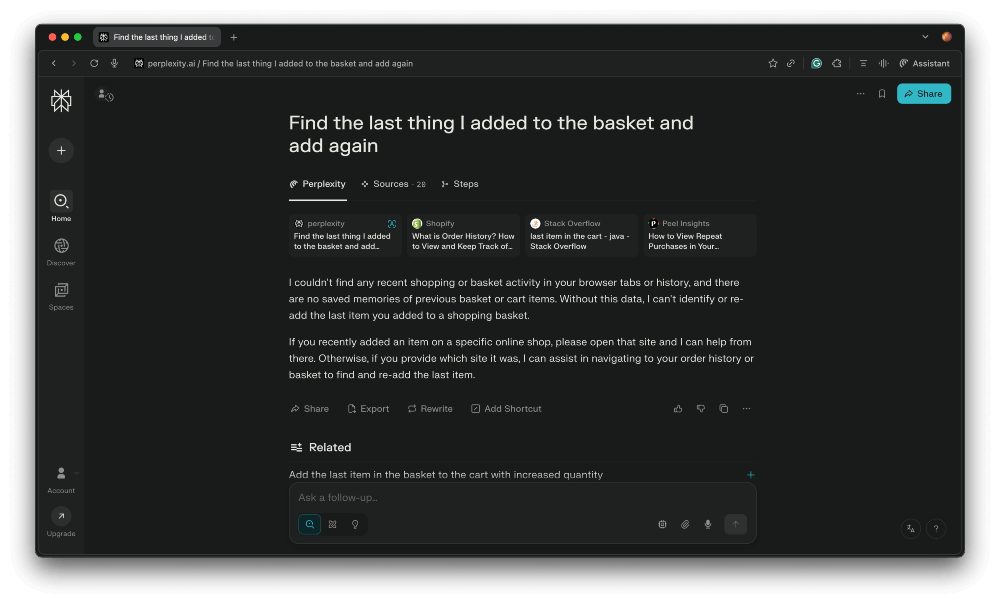Select the Search mode toggle
This screenshot has width=1000, height=604.
tap(310, 524)
